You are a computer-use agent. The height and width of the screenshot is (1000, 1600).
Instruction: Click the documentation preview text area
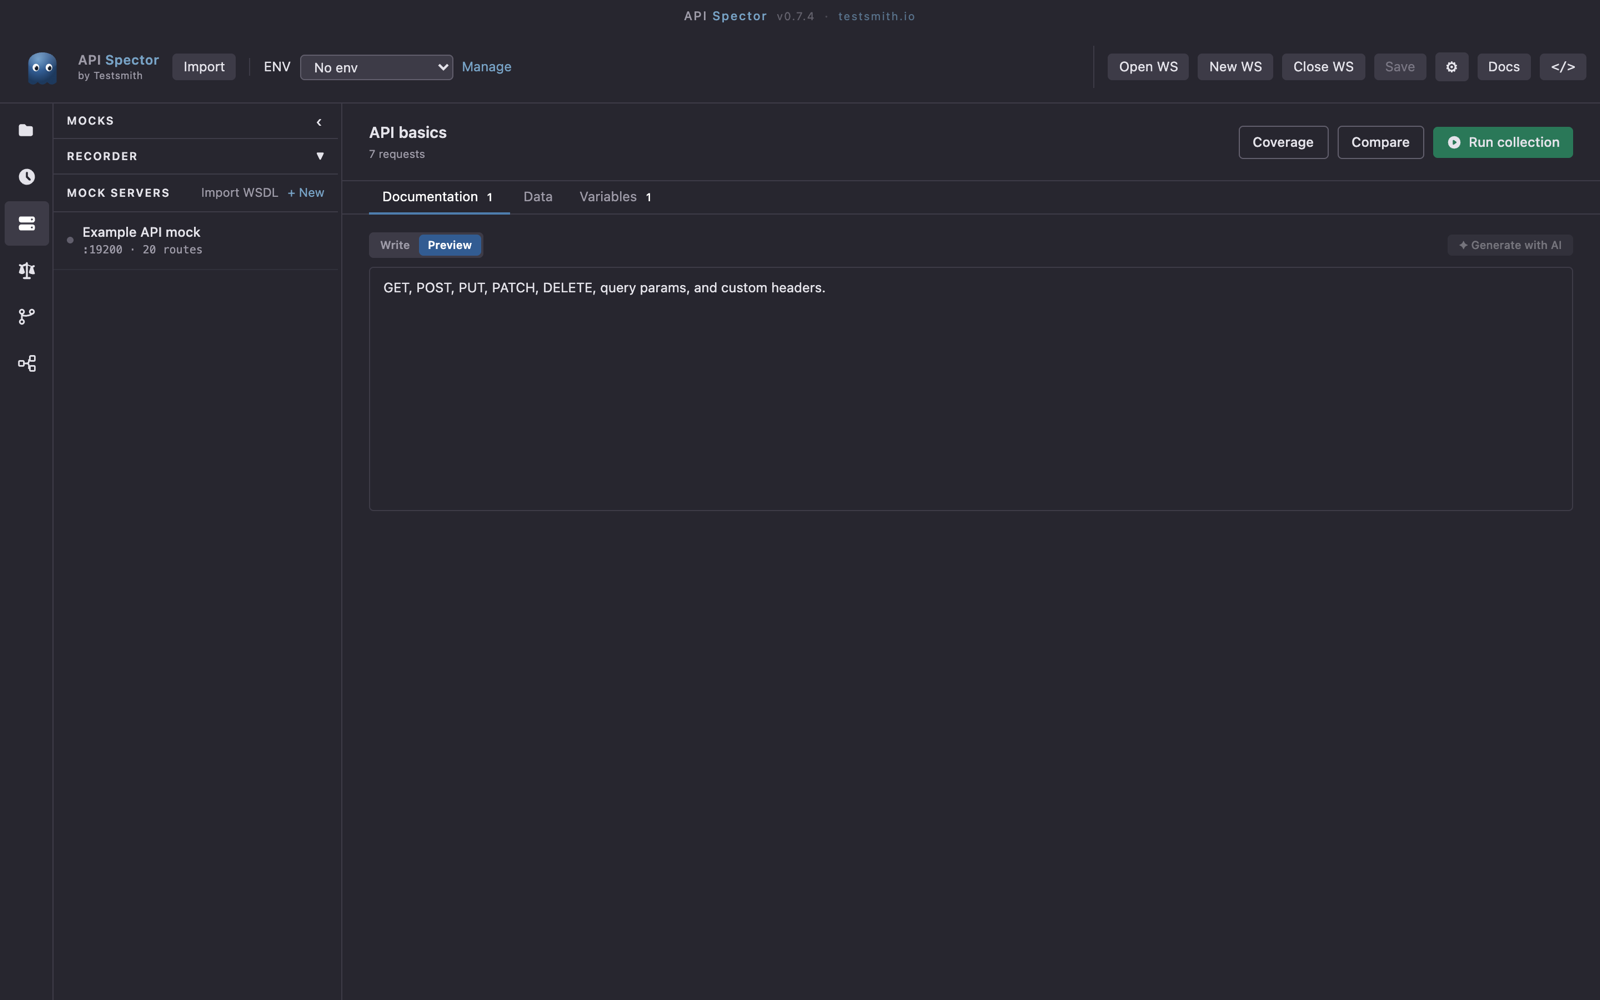[970, 389]
